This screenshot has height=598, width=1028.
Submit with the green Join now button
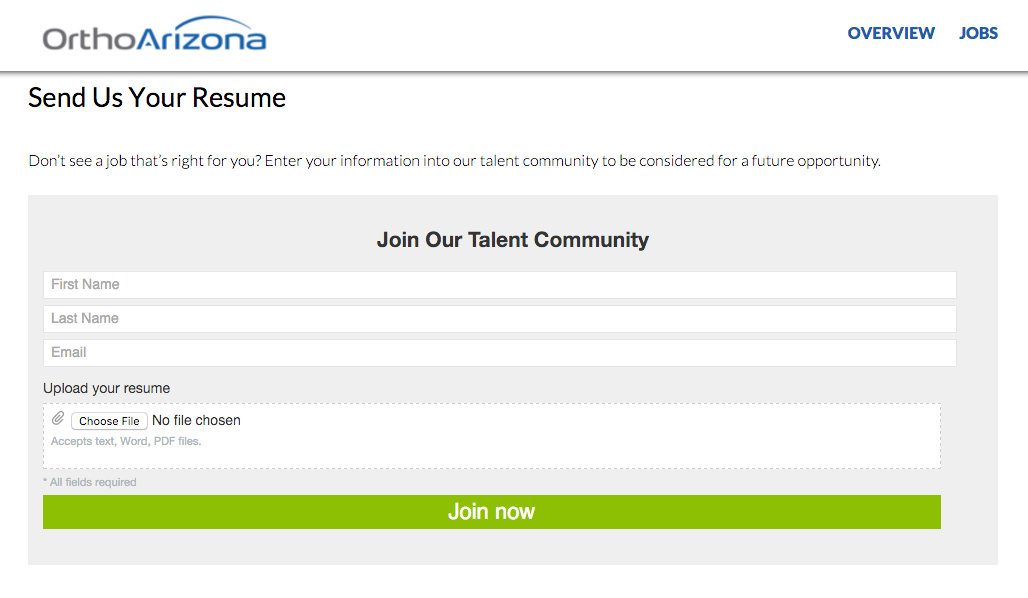point(492,512)
